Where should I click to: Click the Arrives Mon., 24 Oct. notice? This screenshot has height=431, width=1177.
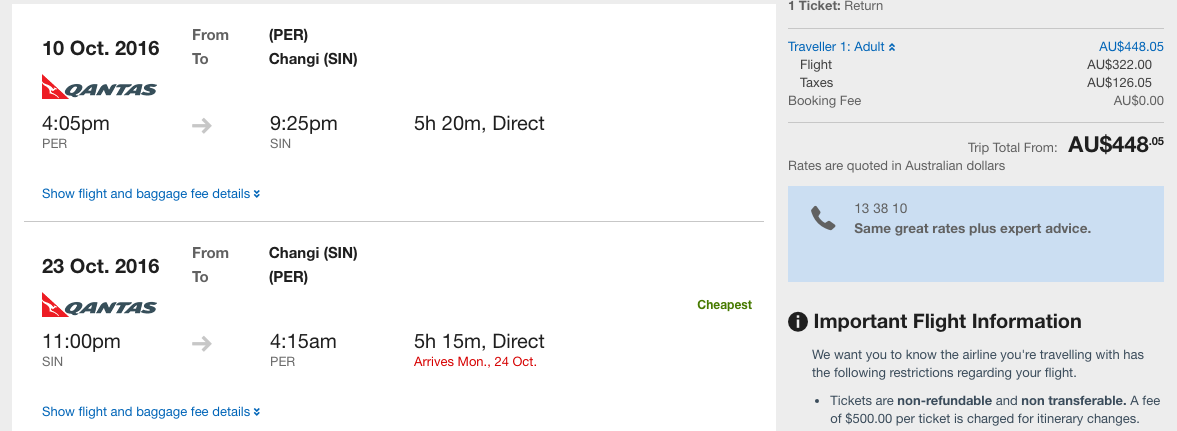[475, 362]
